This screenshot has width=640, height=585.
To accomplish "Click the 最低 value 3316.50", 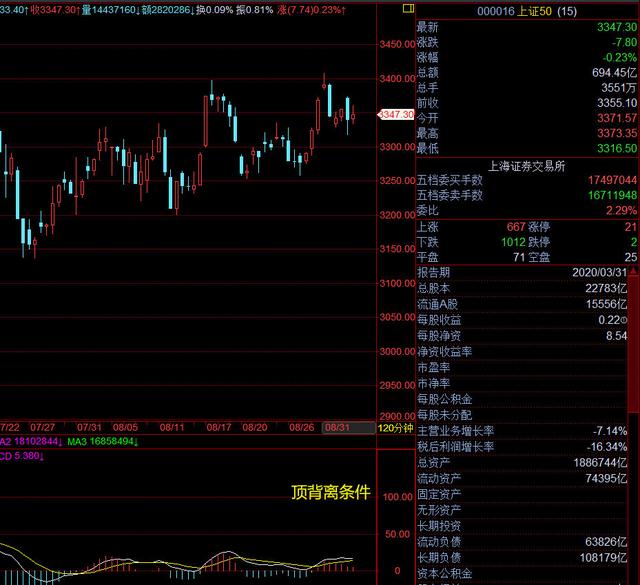I will (617, 148).
